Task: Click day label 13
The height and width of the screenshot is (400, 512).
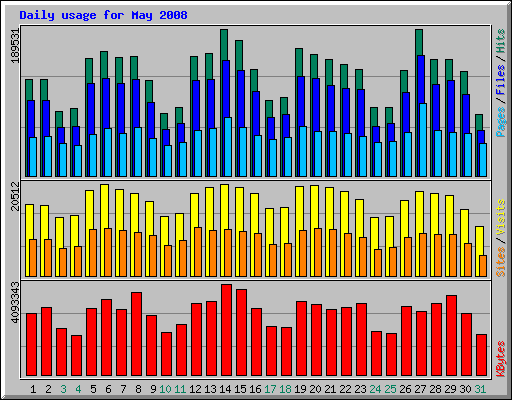Action: [x=210, y=389]
